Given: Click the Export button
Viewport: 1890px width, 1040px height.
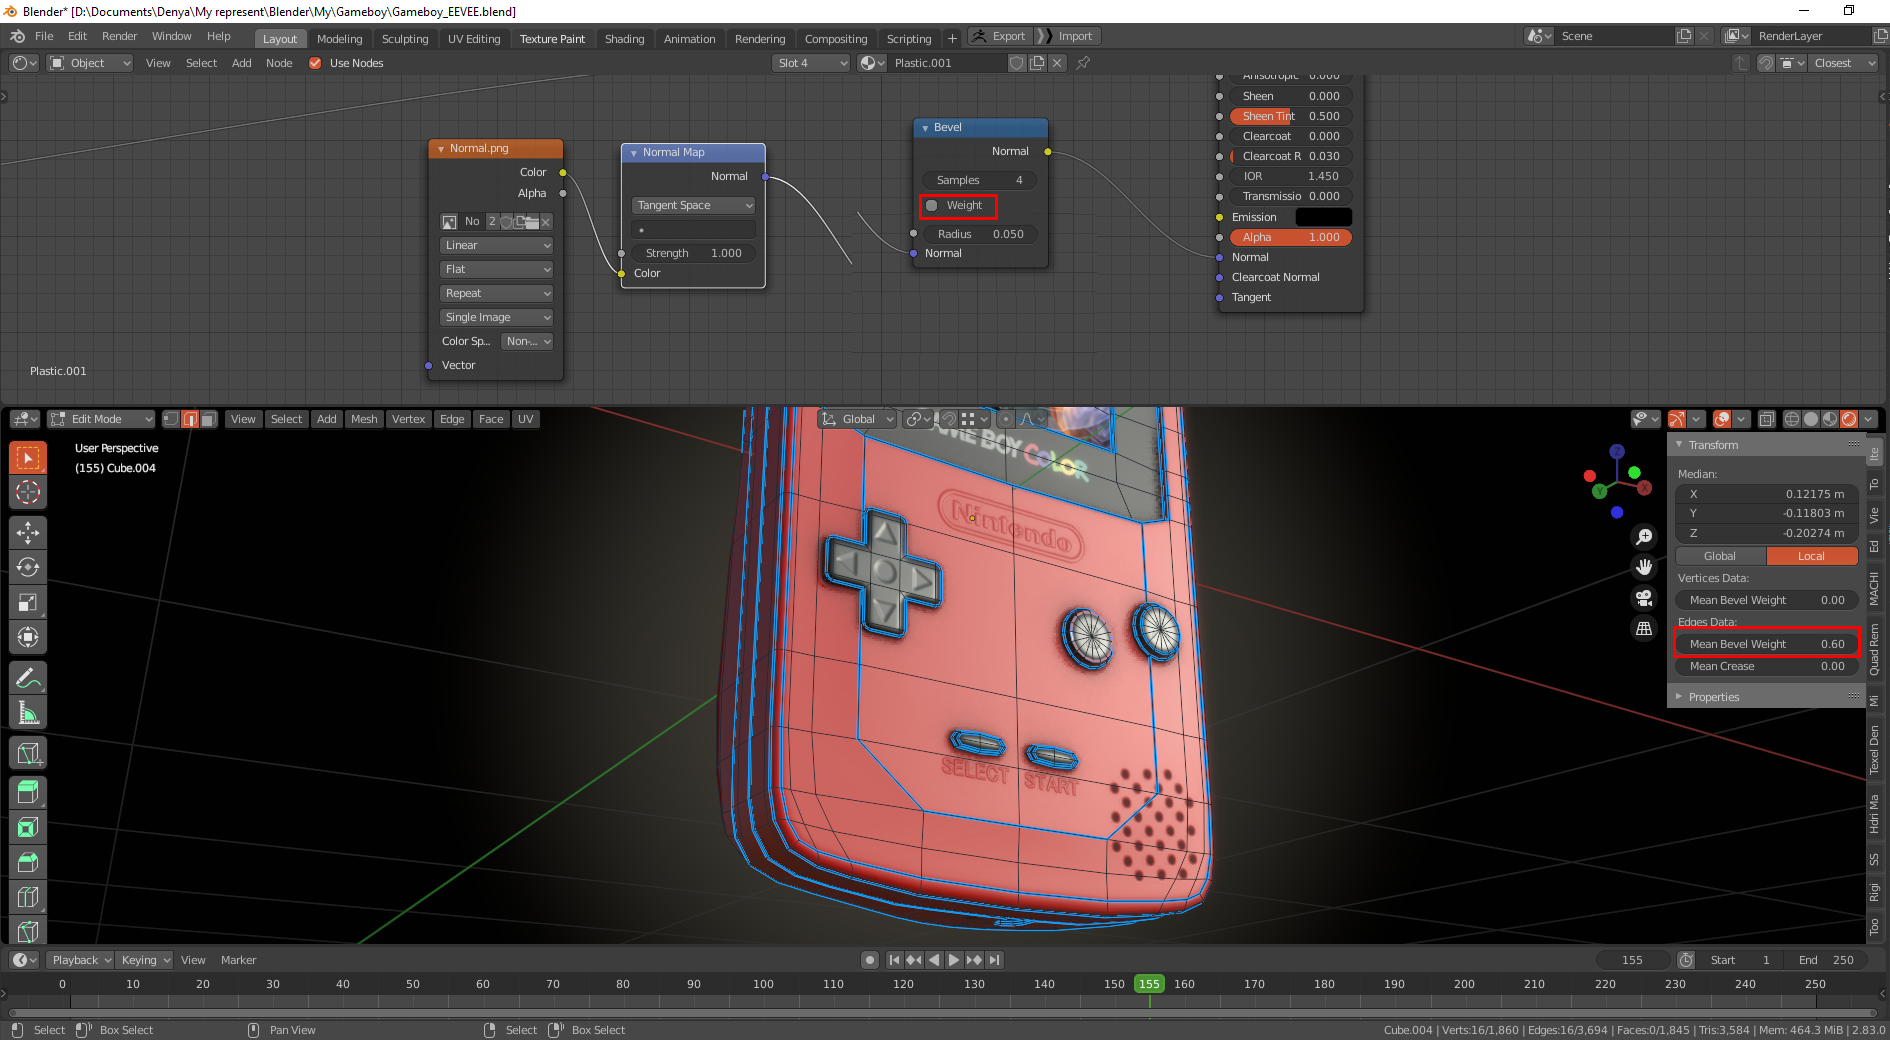Looking at the screenshot, I should (x=999, y=36).
